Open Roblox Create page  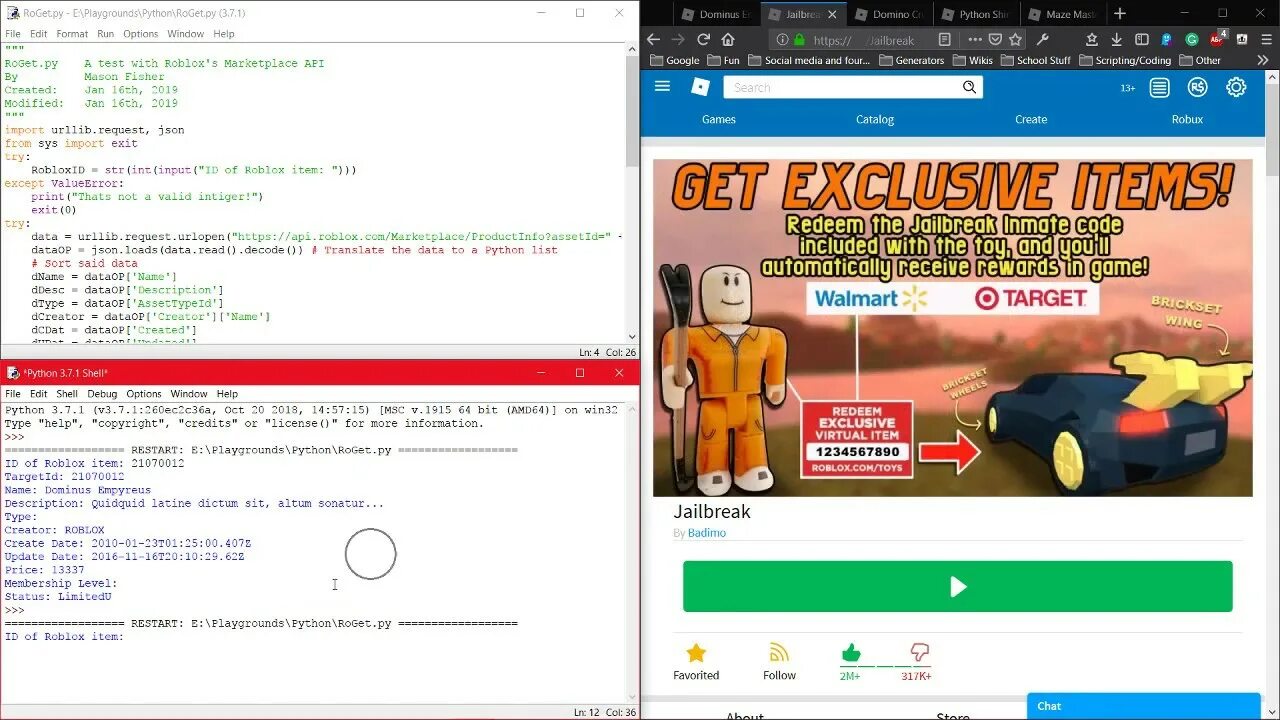[x=1031, y=119]
